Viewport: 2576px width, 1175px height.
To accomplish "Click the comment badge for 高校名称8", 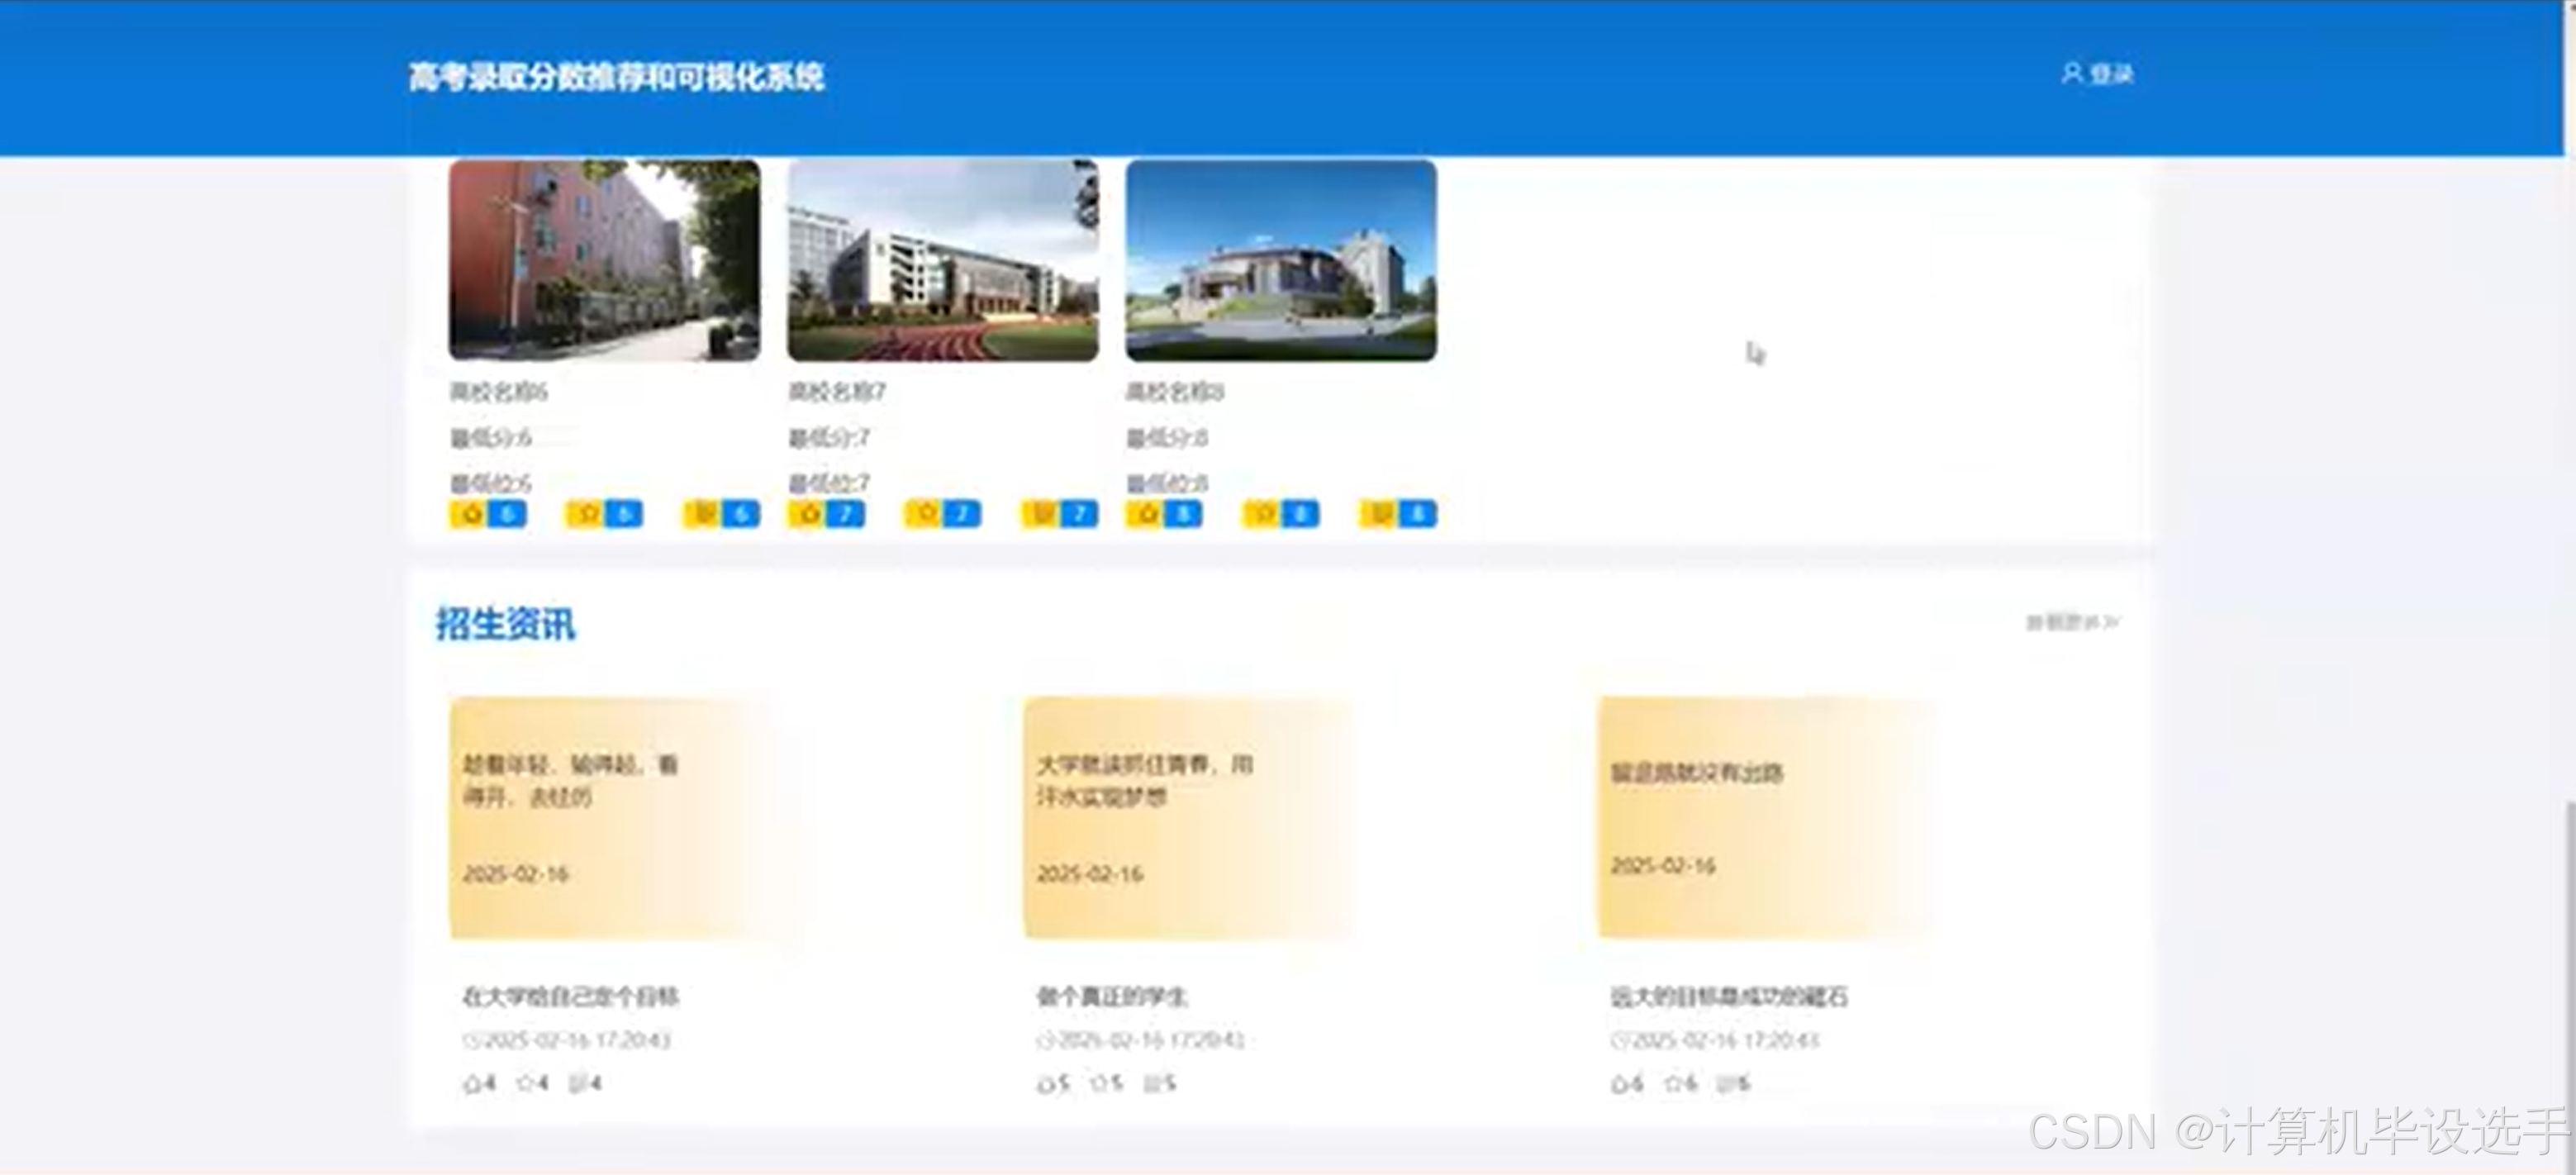I will [1398, 514].
